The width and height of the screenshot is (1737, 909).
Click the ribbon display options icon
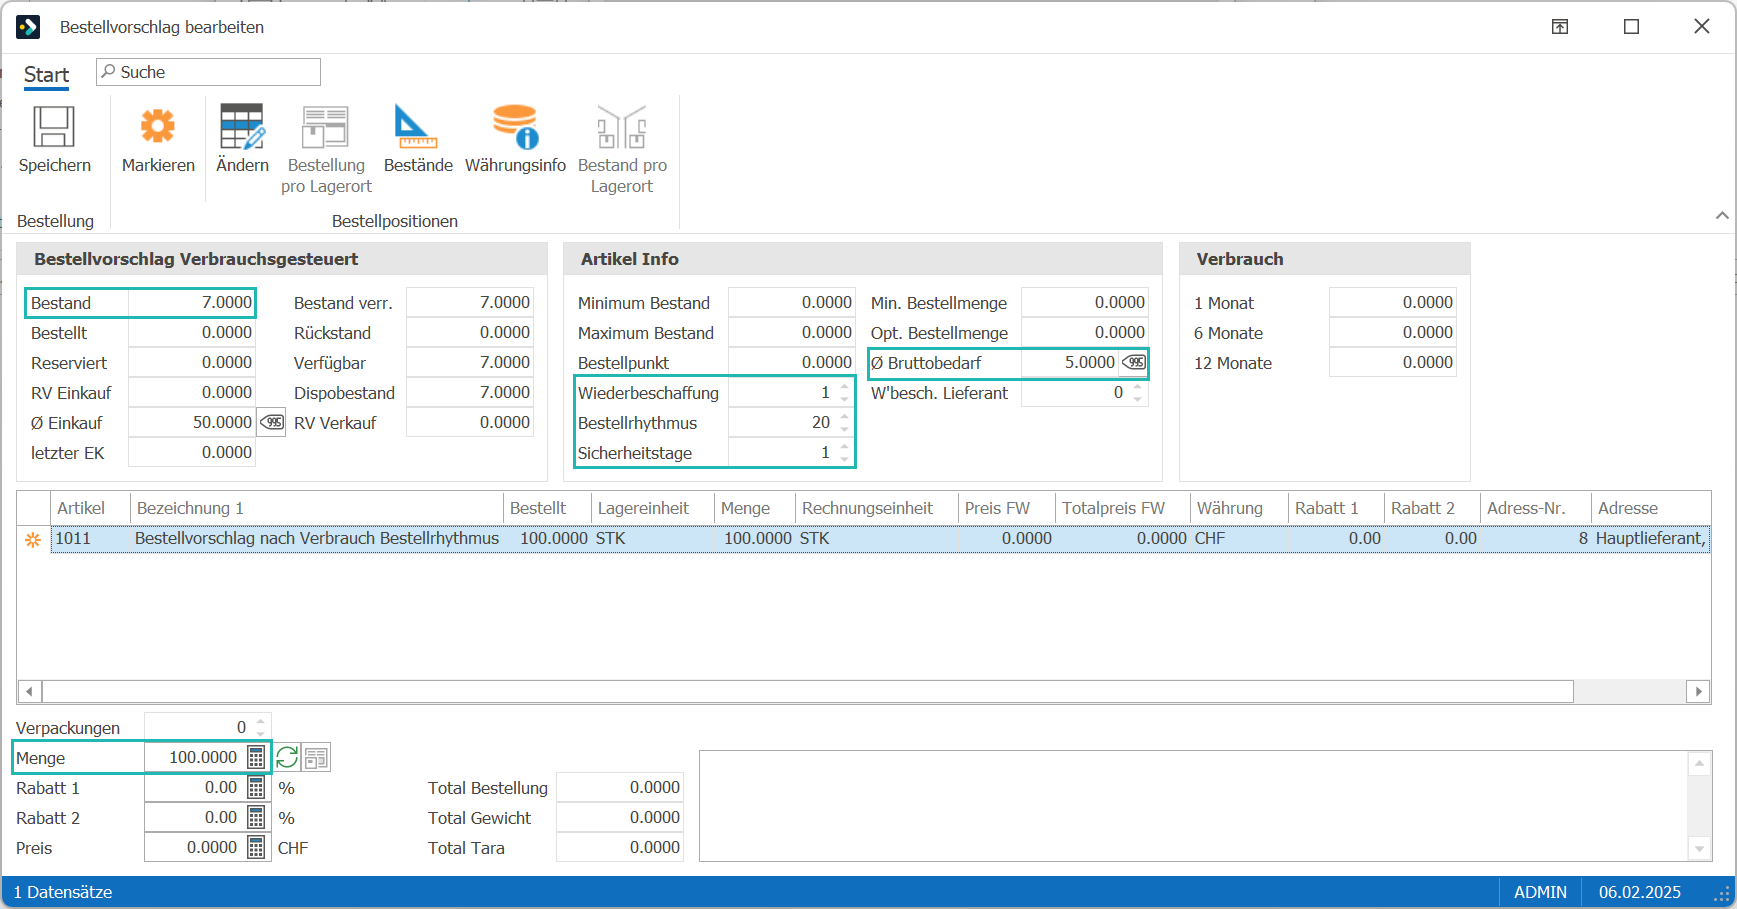click(x=1560, y=27)
